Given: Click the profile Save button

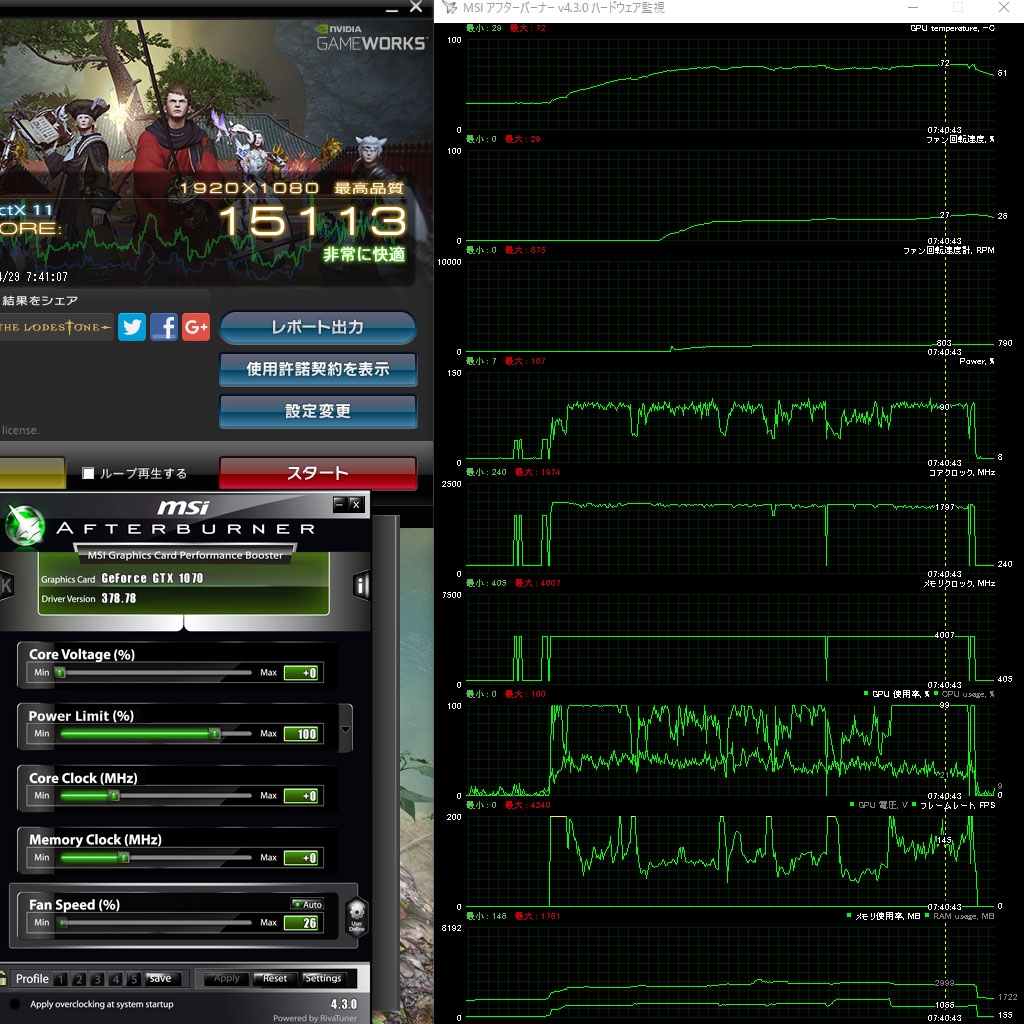Looking at the screenshot, I should [161, 978].
